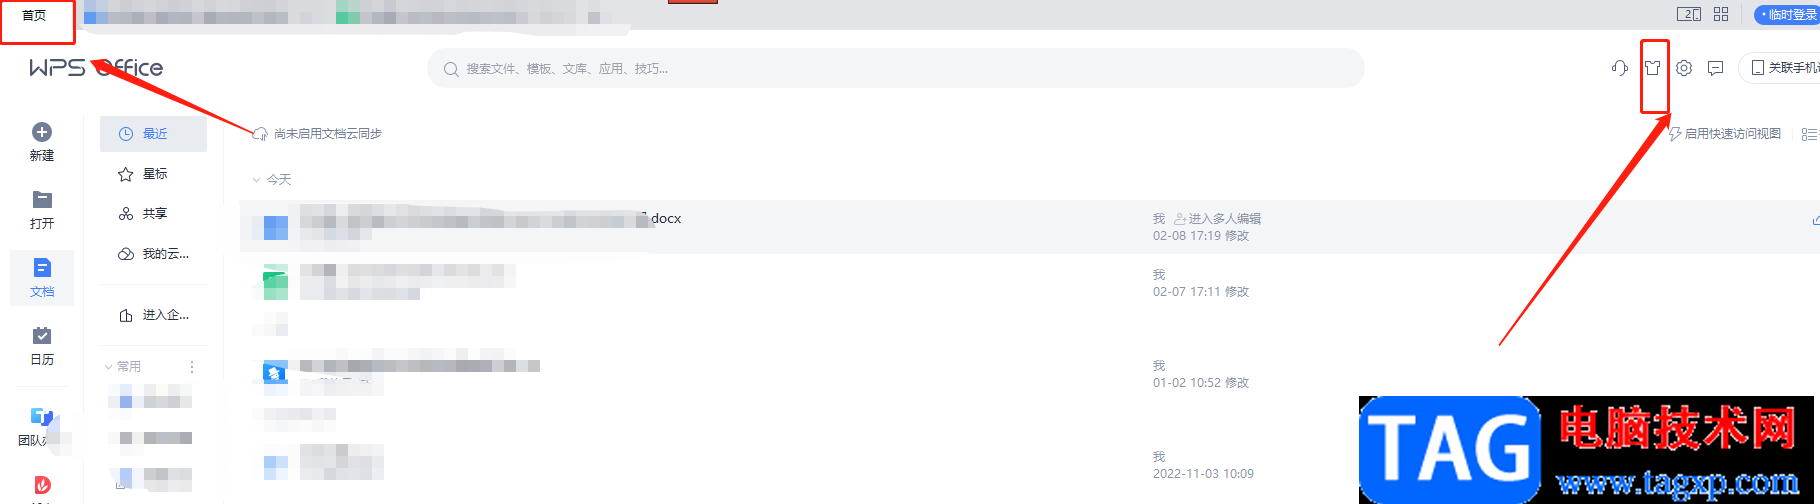Image resolution: width=1820 pixels, height=504 pixels.
Task: Click the customer service headset icon
Action: pos(1620,68)
